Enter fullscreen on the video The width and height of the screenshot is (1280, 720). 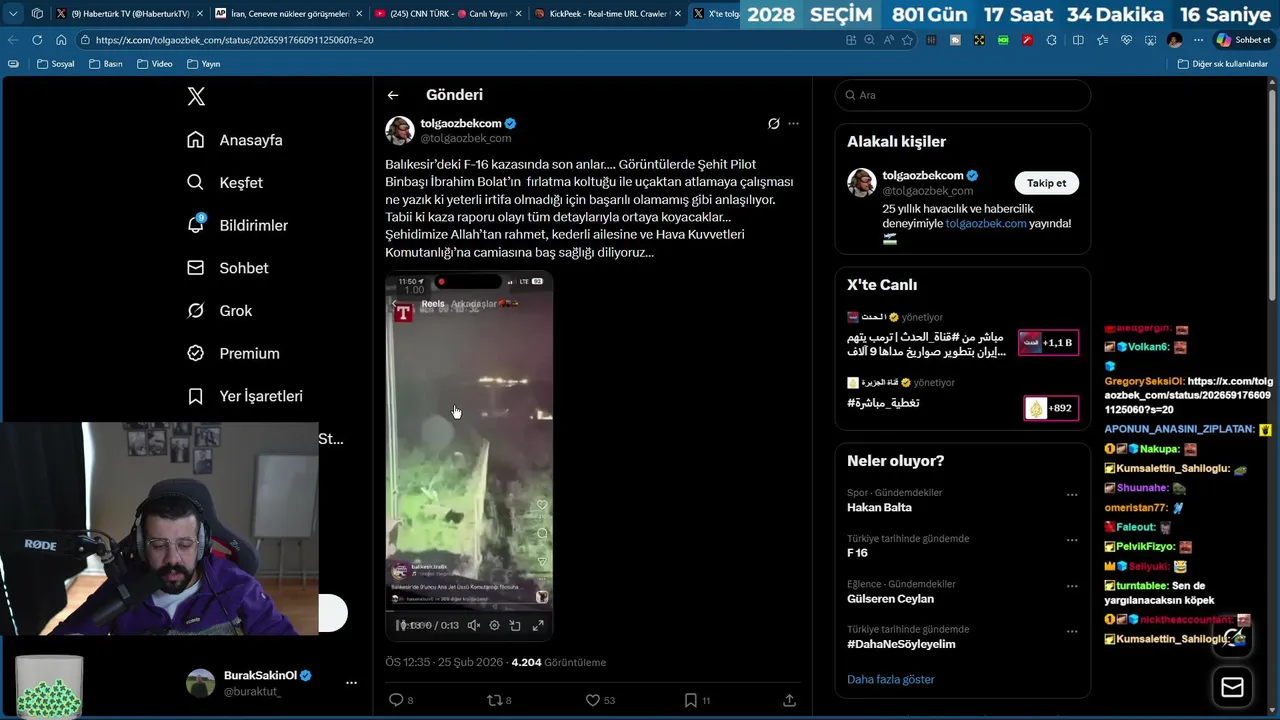(x=538, y=625)
